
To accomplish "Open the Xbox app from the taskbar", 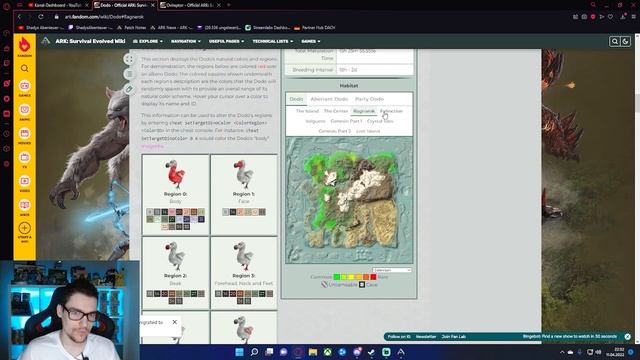I will 328,352.
